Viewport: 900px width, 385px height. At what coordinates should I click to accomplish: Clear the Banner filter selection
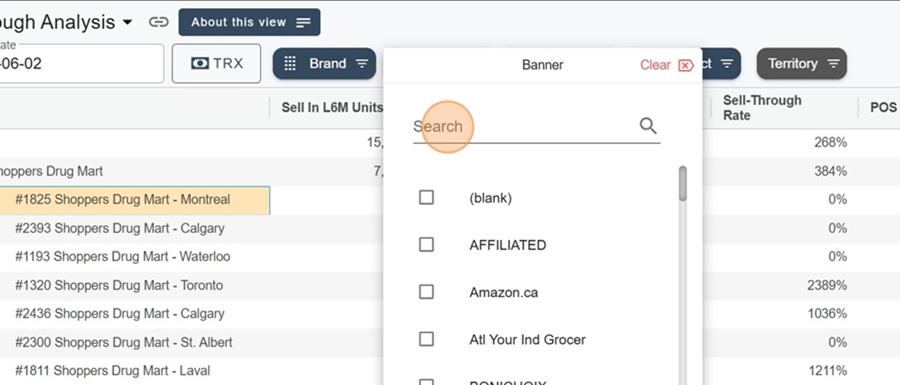tap(667, 65)
